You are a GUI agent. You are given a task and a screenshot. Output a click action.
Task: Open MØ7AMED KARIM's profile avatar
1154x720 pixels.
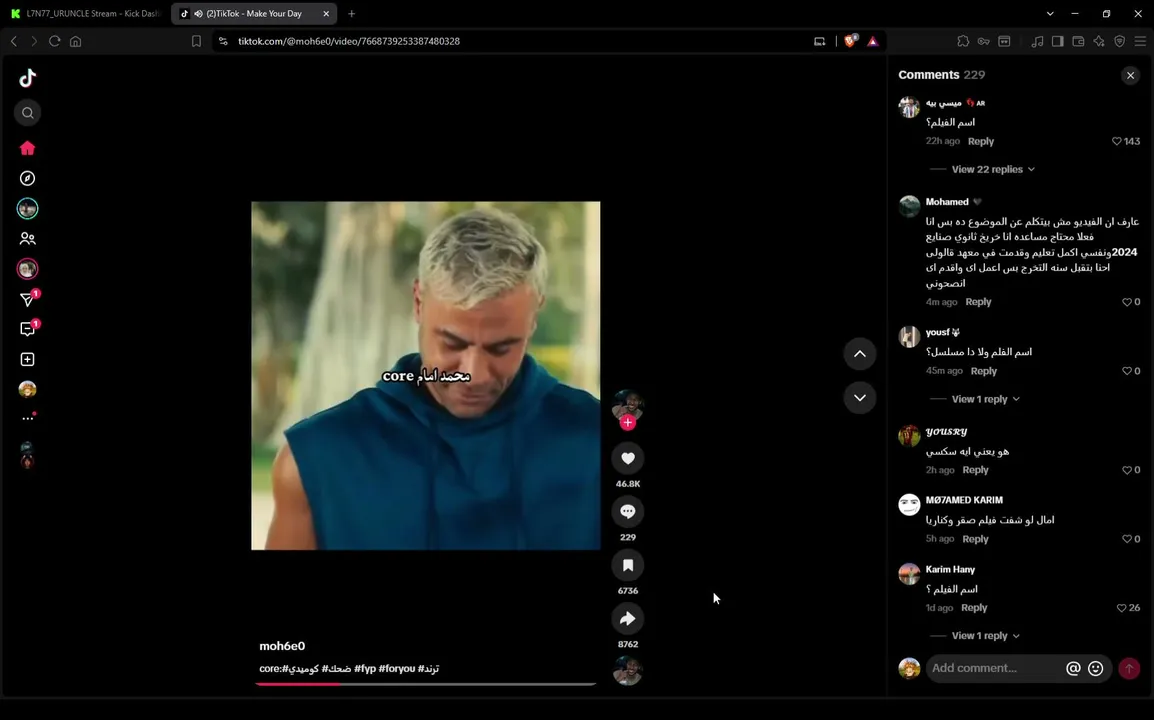909,504
